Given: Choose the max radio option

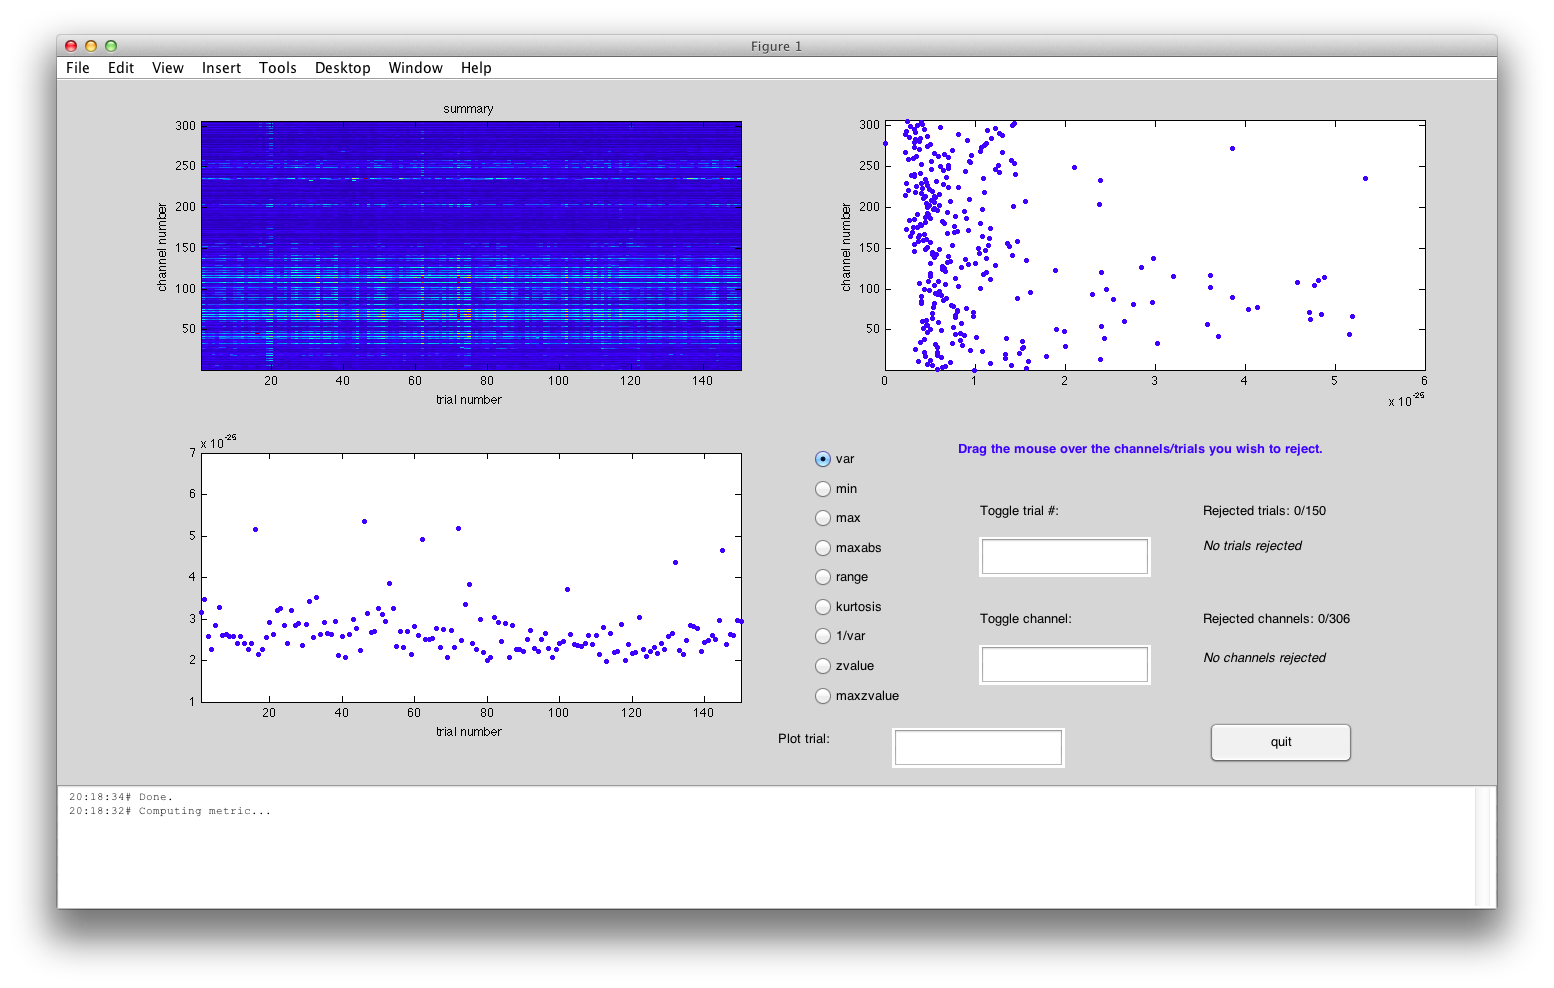Looking at the screenshot, I should coord(823,518).
